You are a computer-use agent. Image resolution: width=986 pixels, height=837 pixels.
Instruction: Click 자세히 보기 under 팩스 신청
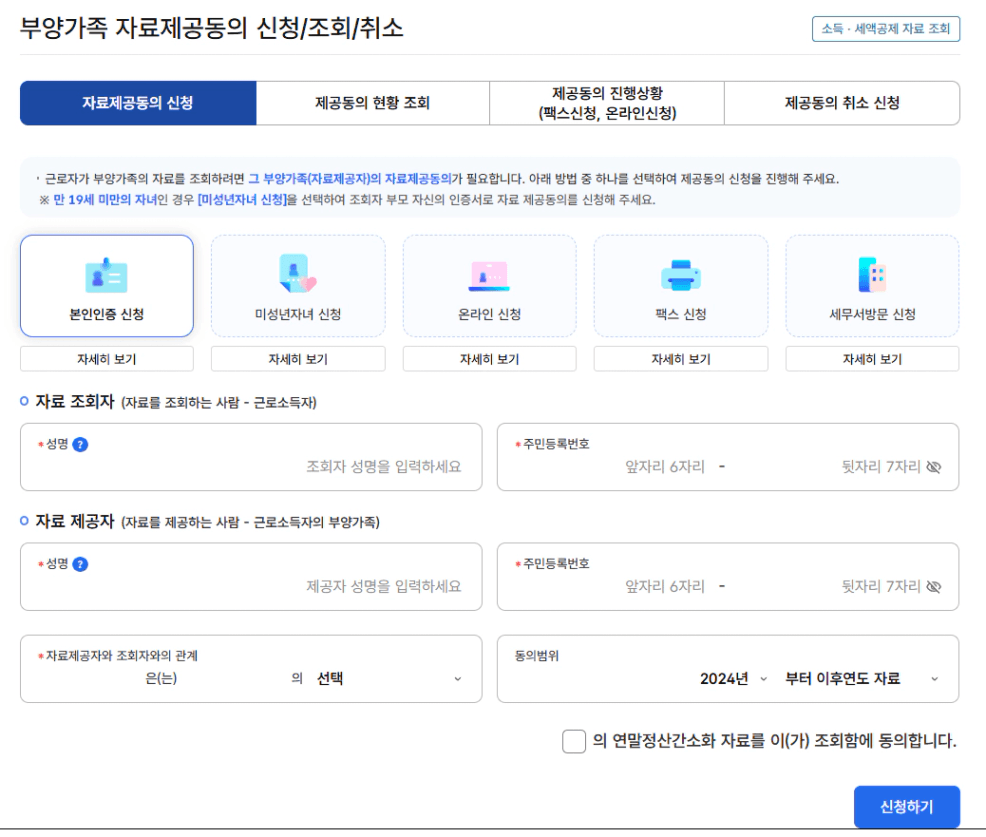coord(680,359)
